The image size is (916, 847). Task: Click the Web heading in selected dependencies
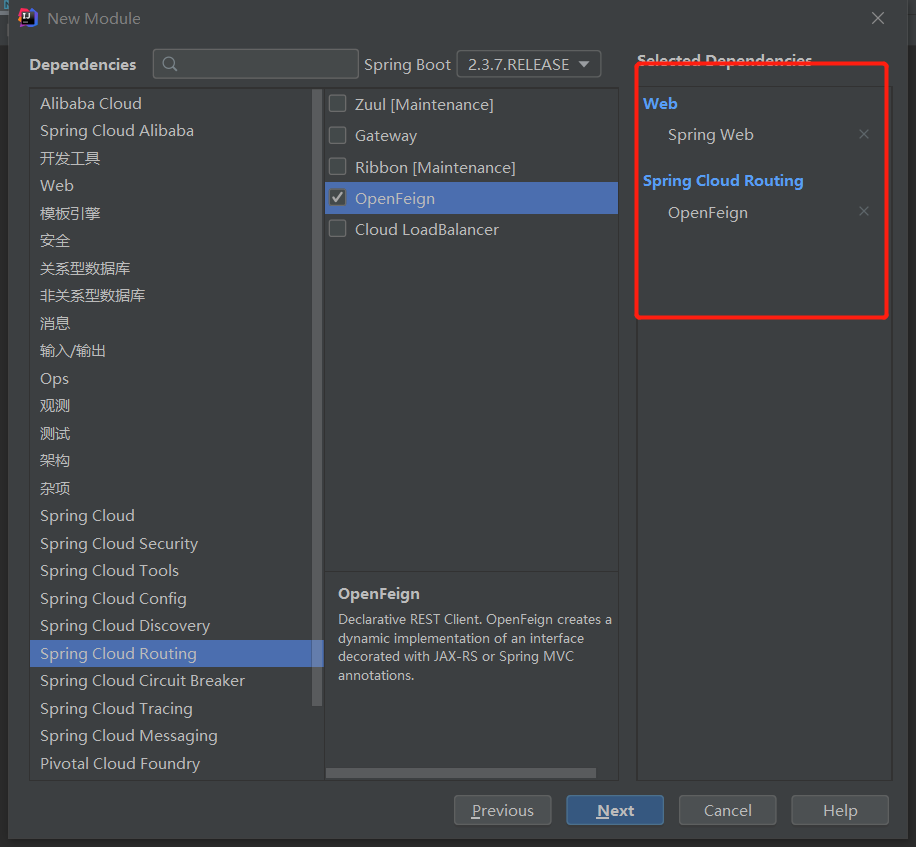(660, 103)
